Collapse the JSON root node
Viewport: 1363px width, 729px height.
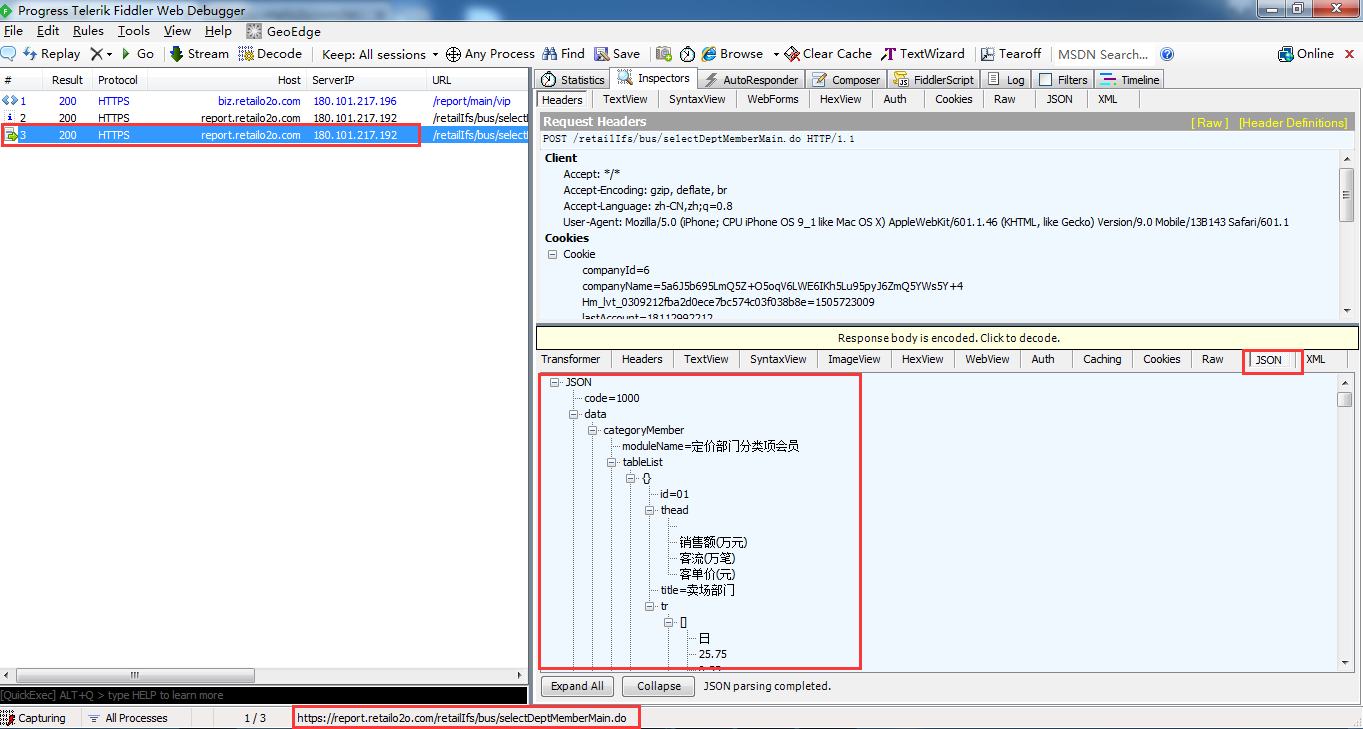[554, 382]
